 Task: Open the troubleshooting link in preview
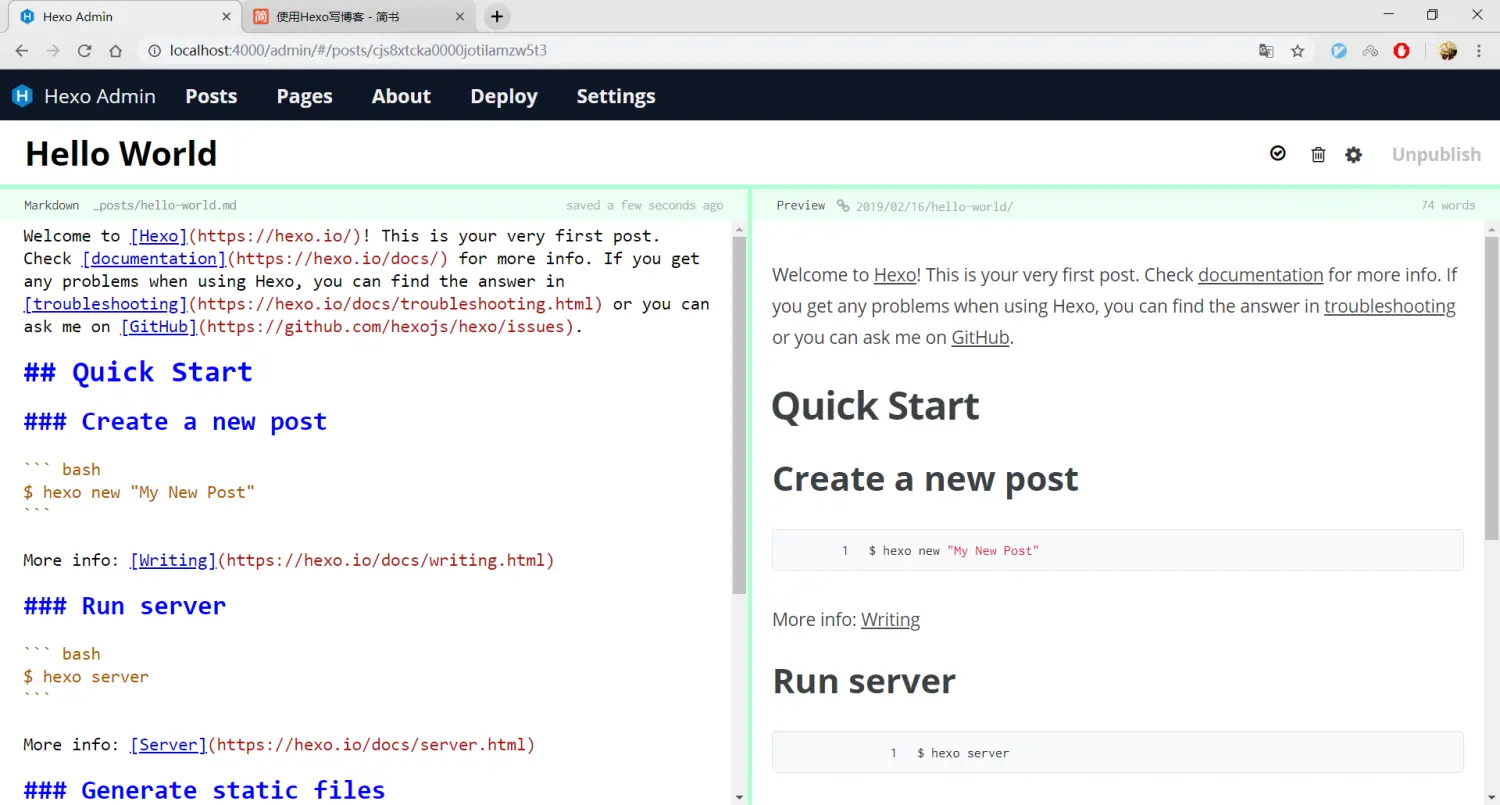(x=1390, y=306)
